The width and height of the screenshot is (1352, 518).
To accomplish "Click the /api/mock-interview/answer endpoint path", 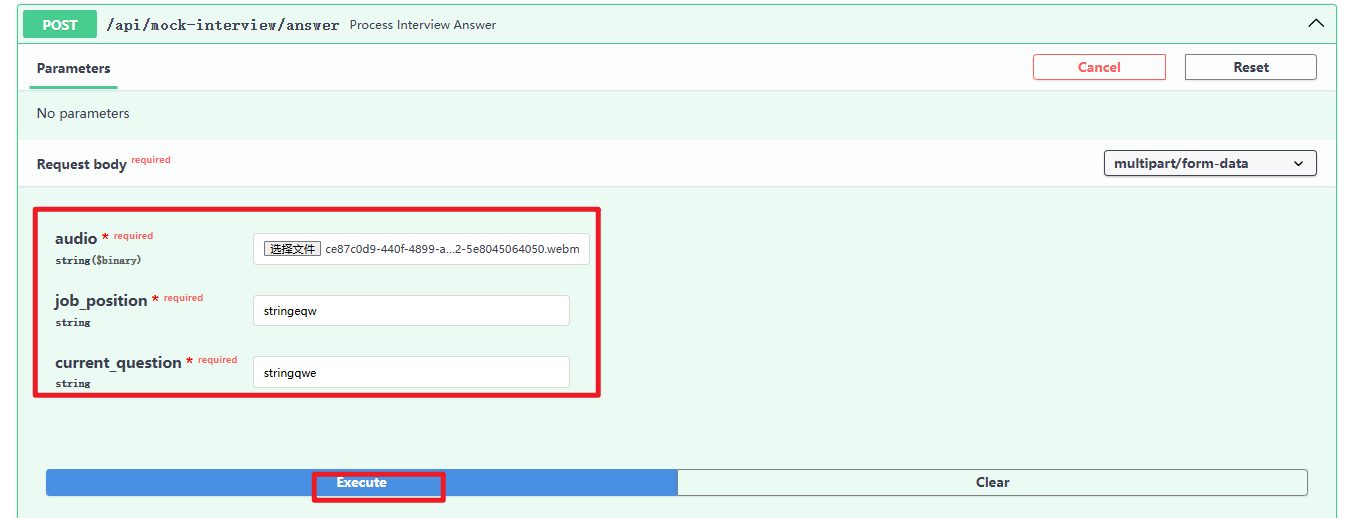I will [x=222, y=25].
